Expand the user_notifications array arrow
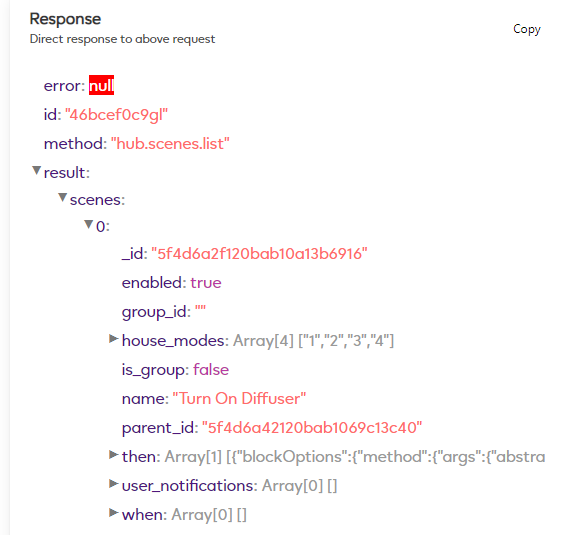Screen dimensions: 567x535 click(114, 484)
